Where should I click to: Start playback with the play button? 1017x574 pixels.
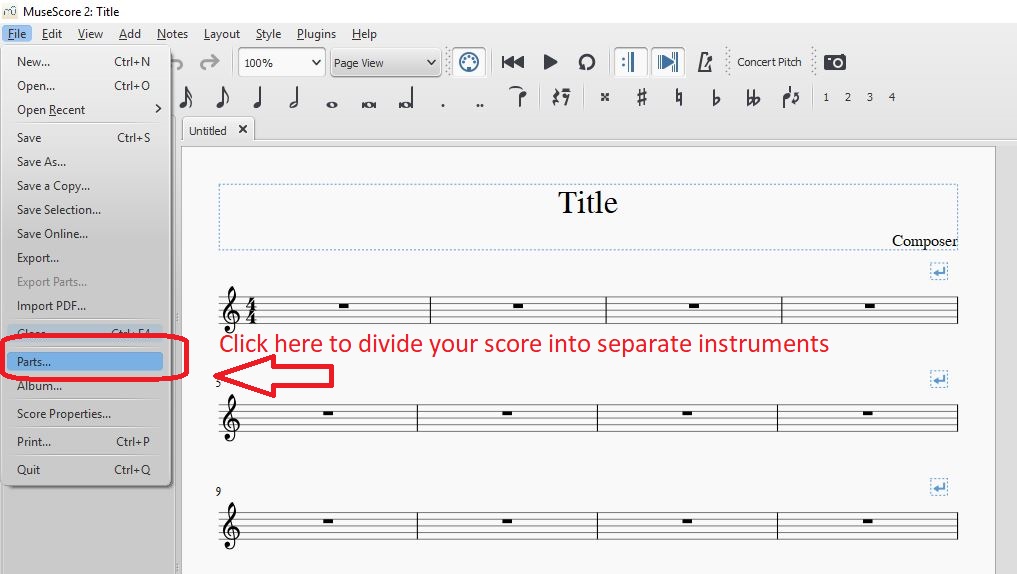point(550,62)
